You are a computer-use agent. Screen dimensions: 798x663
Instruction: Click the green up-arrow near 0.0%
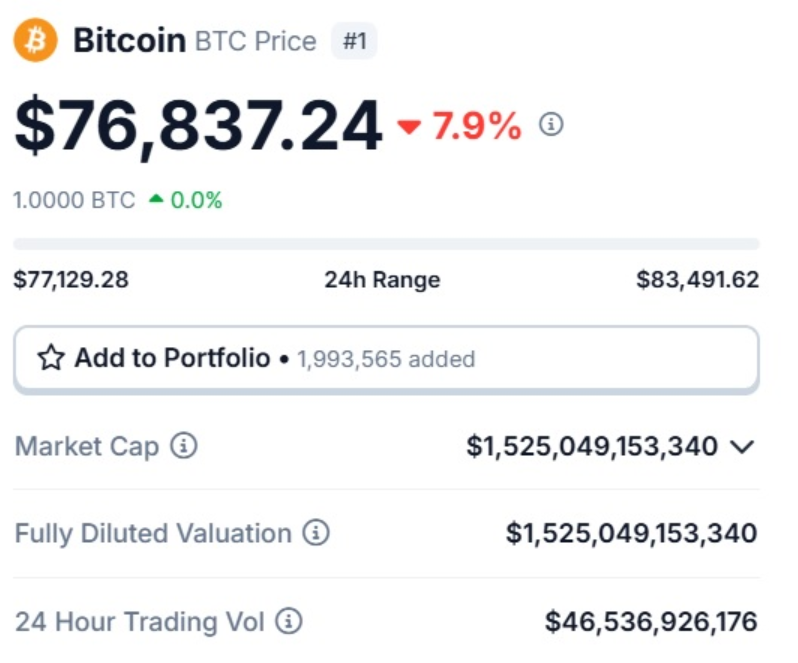pos(156,200)
